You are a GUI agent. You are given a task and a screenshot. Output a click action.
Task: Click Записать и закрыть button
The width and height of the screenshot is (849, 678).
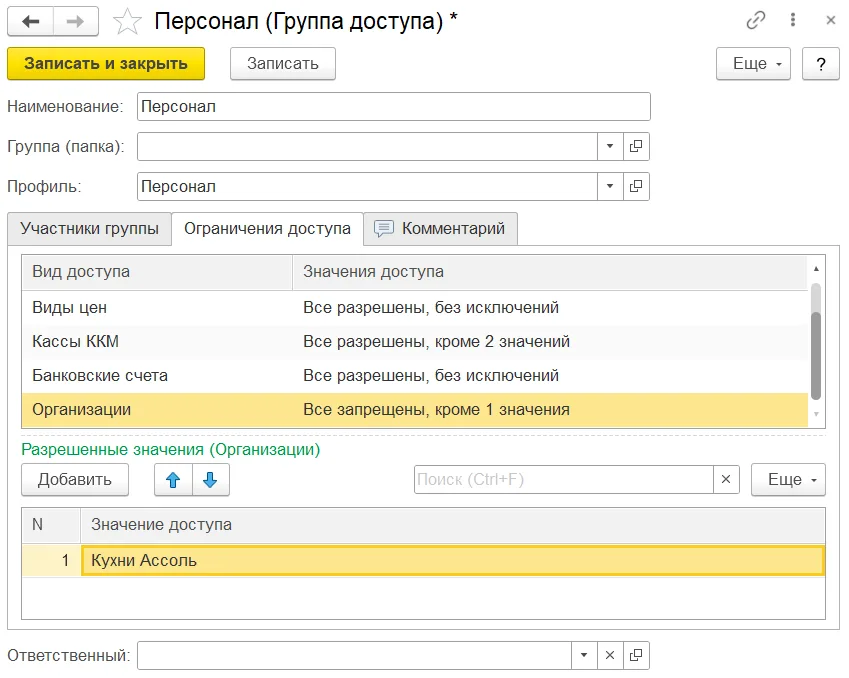[x=106, y=64]
